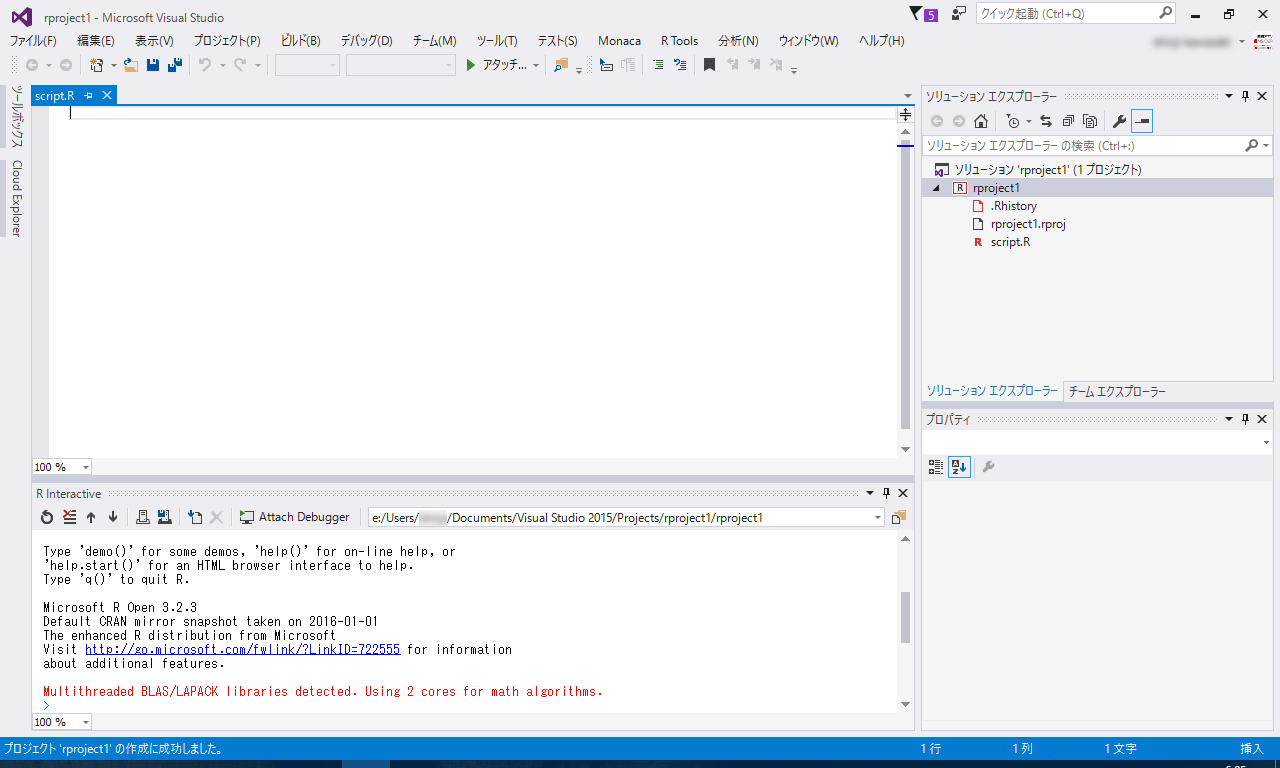This screenshot has height=768, width=1280.
Task: Collapse the rproject1 project node
Action: click(935, 187)
